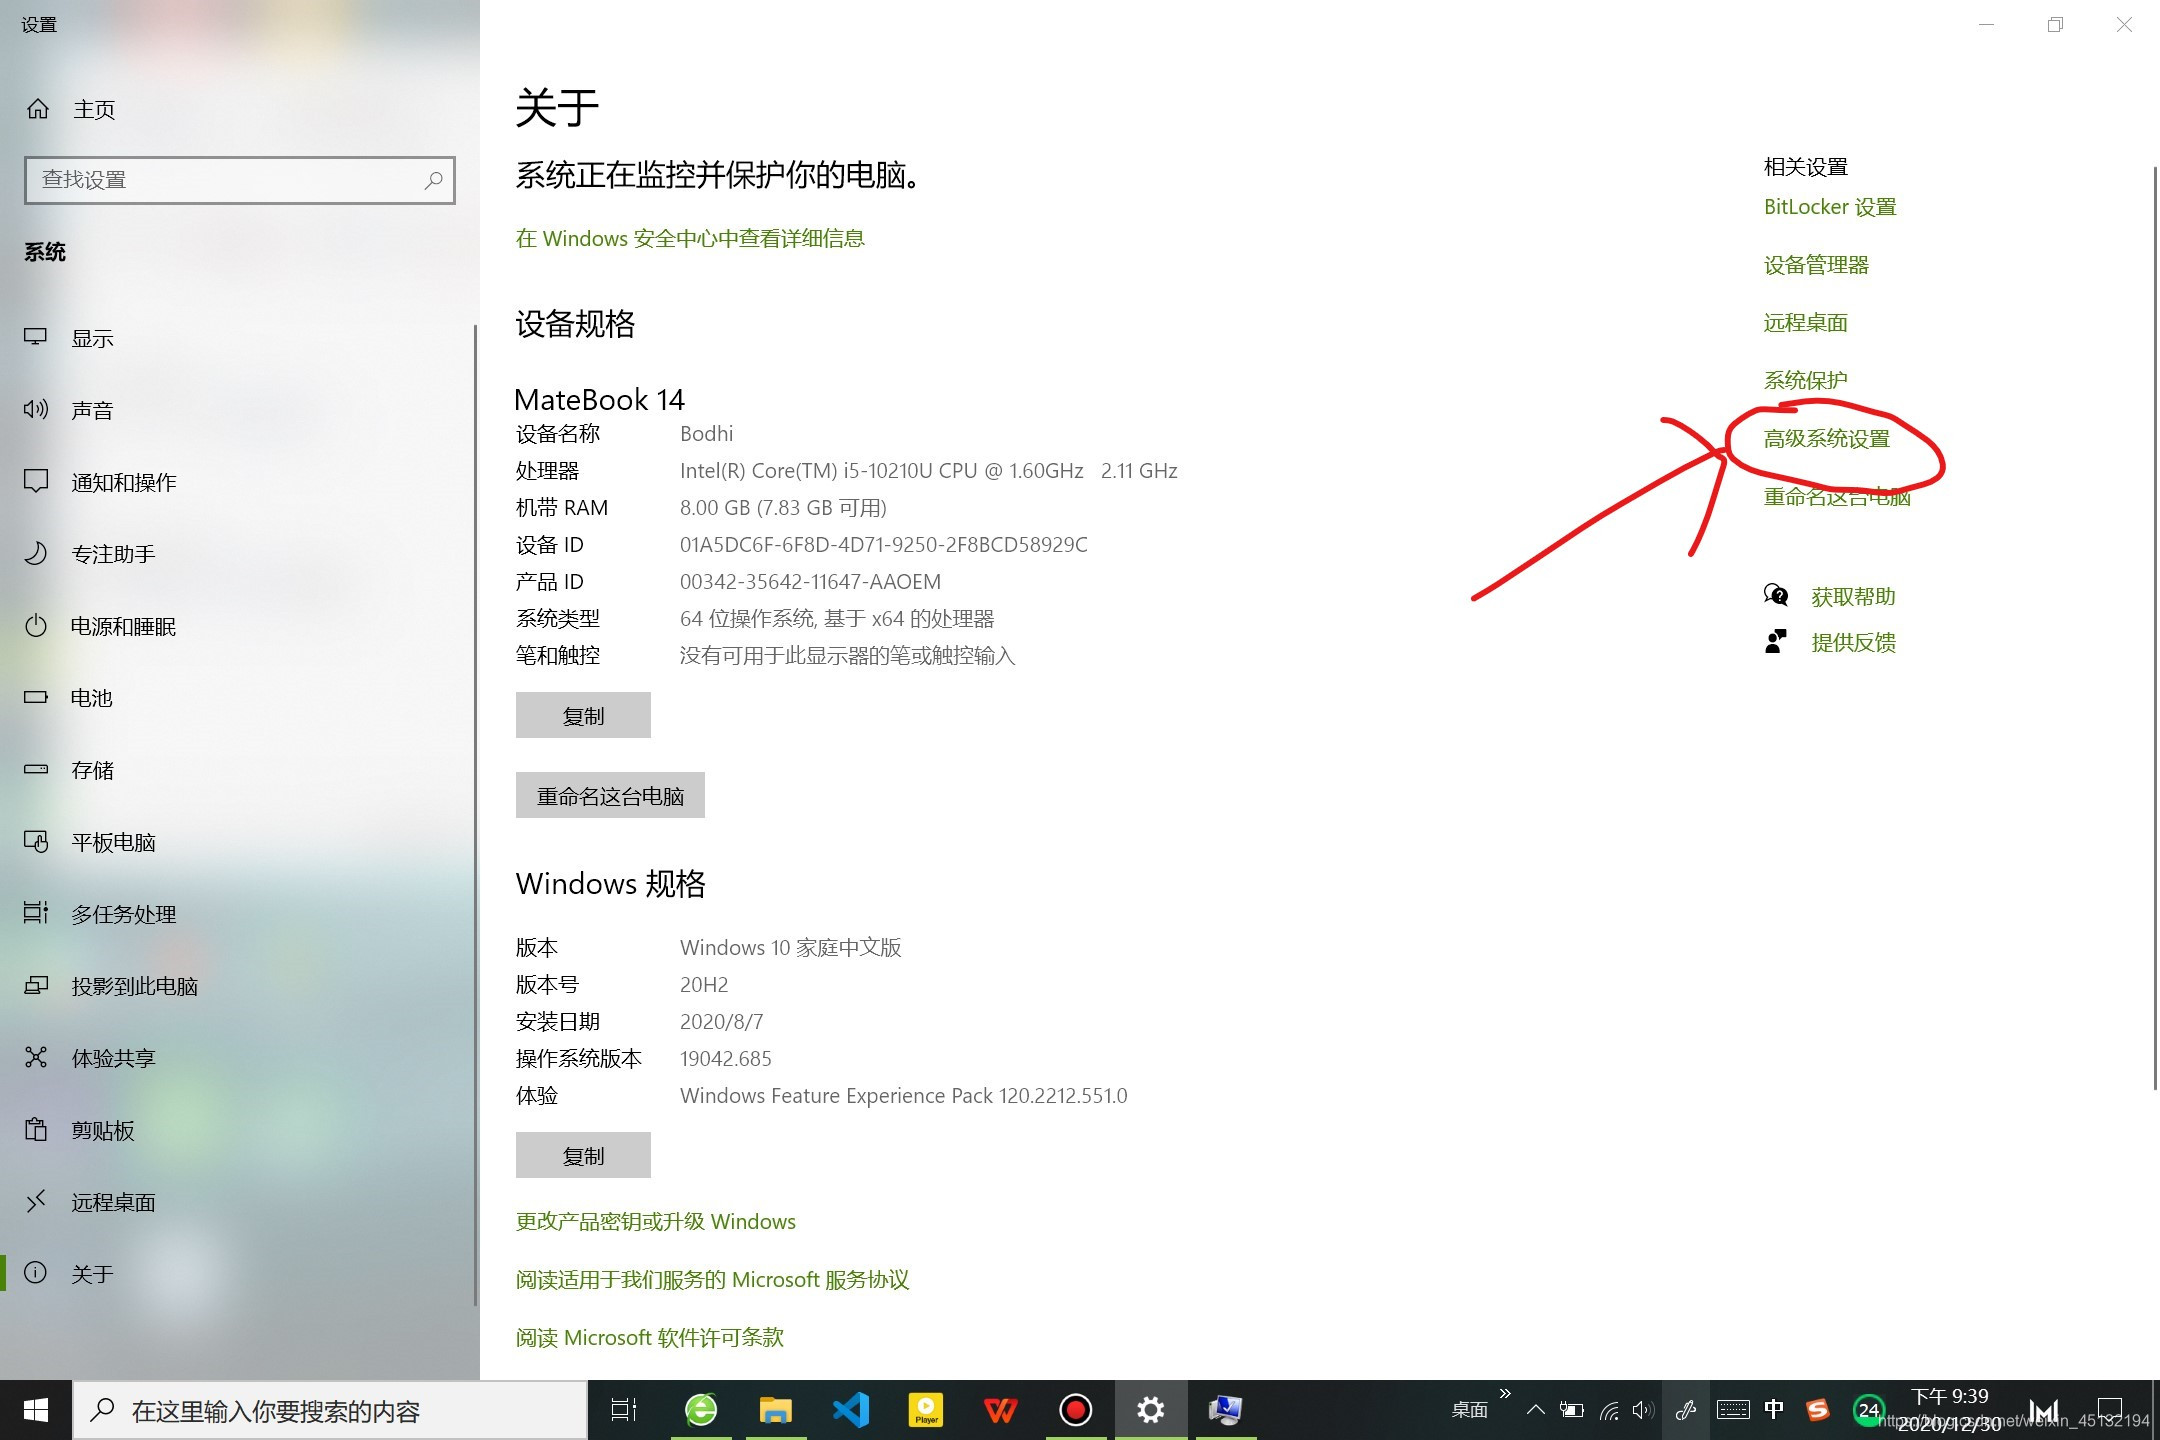The width and height of the screenshot is (2160, 1440).
Task: Click the 查找设置 search field
Action: tap(240, 180)
